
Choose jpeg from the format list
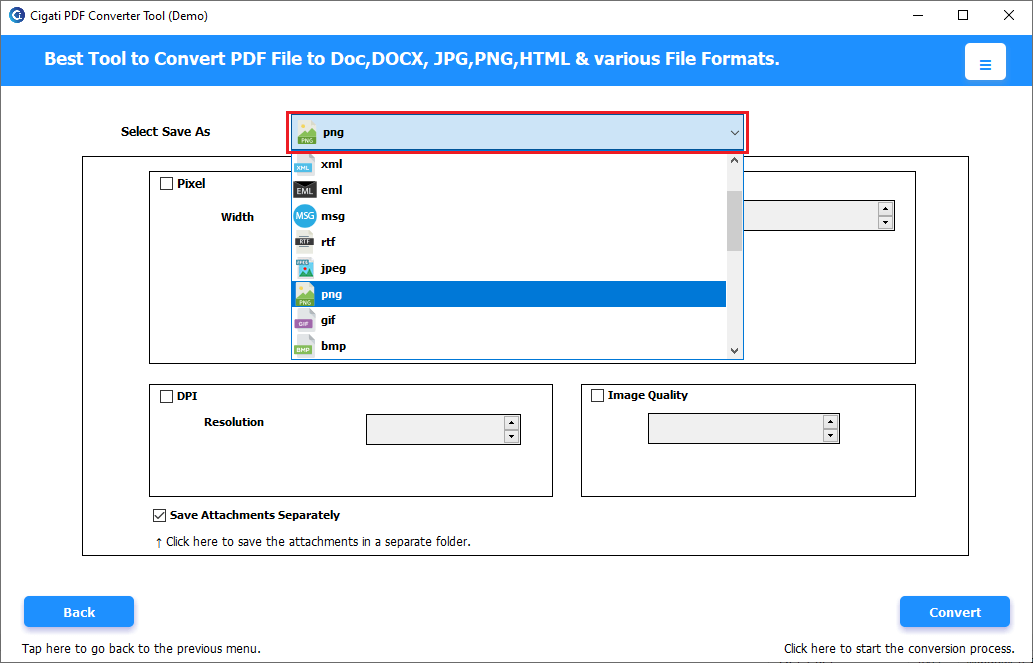click(x=509, y=268)
